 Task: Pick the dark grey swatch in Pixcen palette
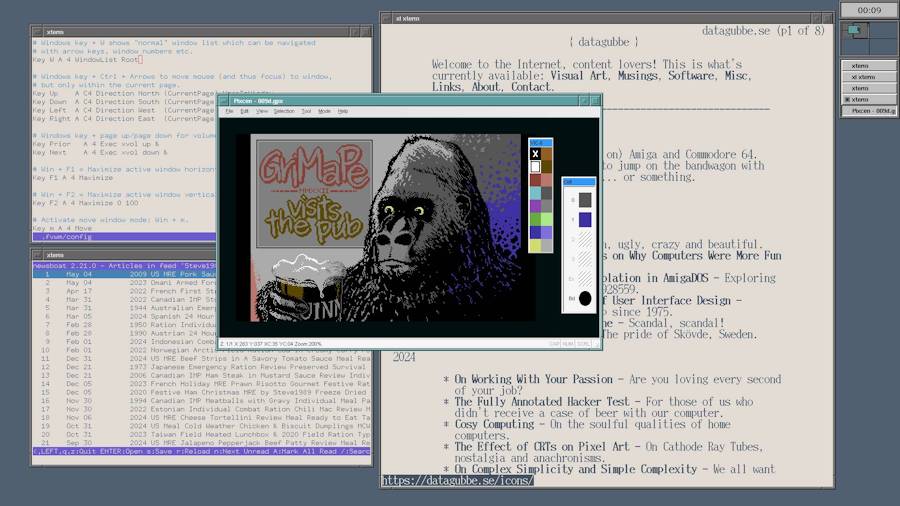coord(546,193)
